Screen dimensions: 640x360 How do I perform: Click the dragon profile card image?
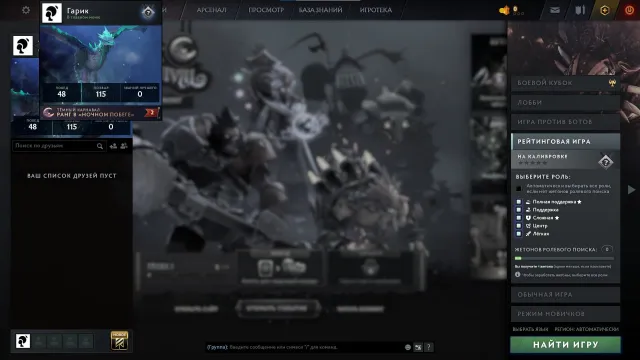[x=100, y=54]
